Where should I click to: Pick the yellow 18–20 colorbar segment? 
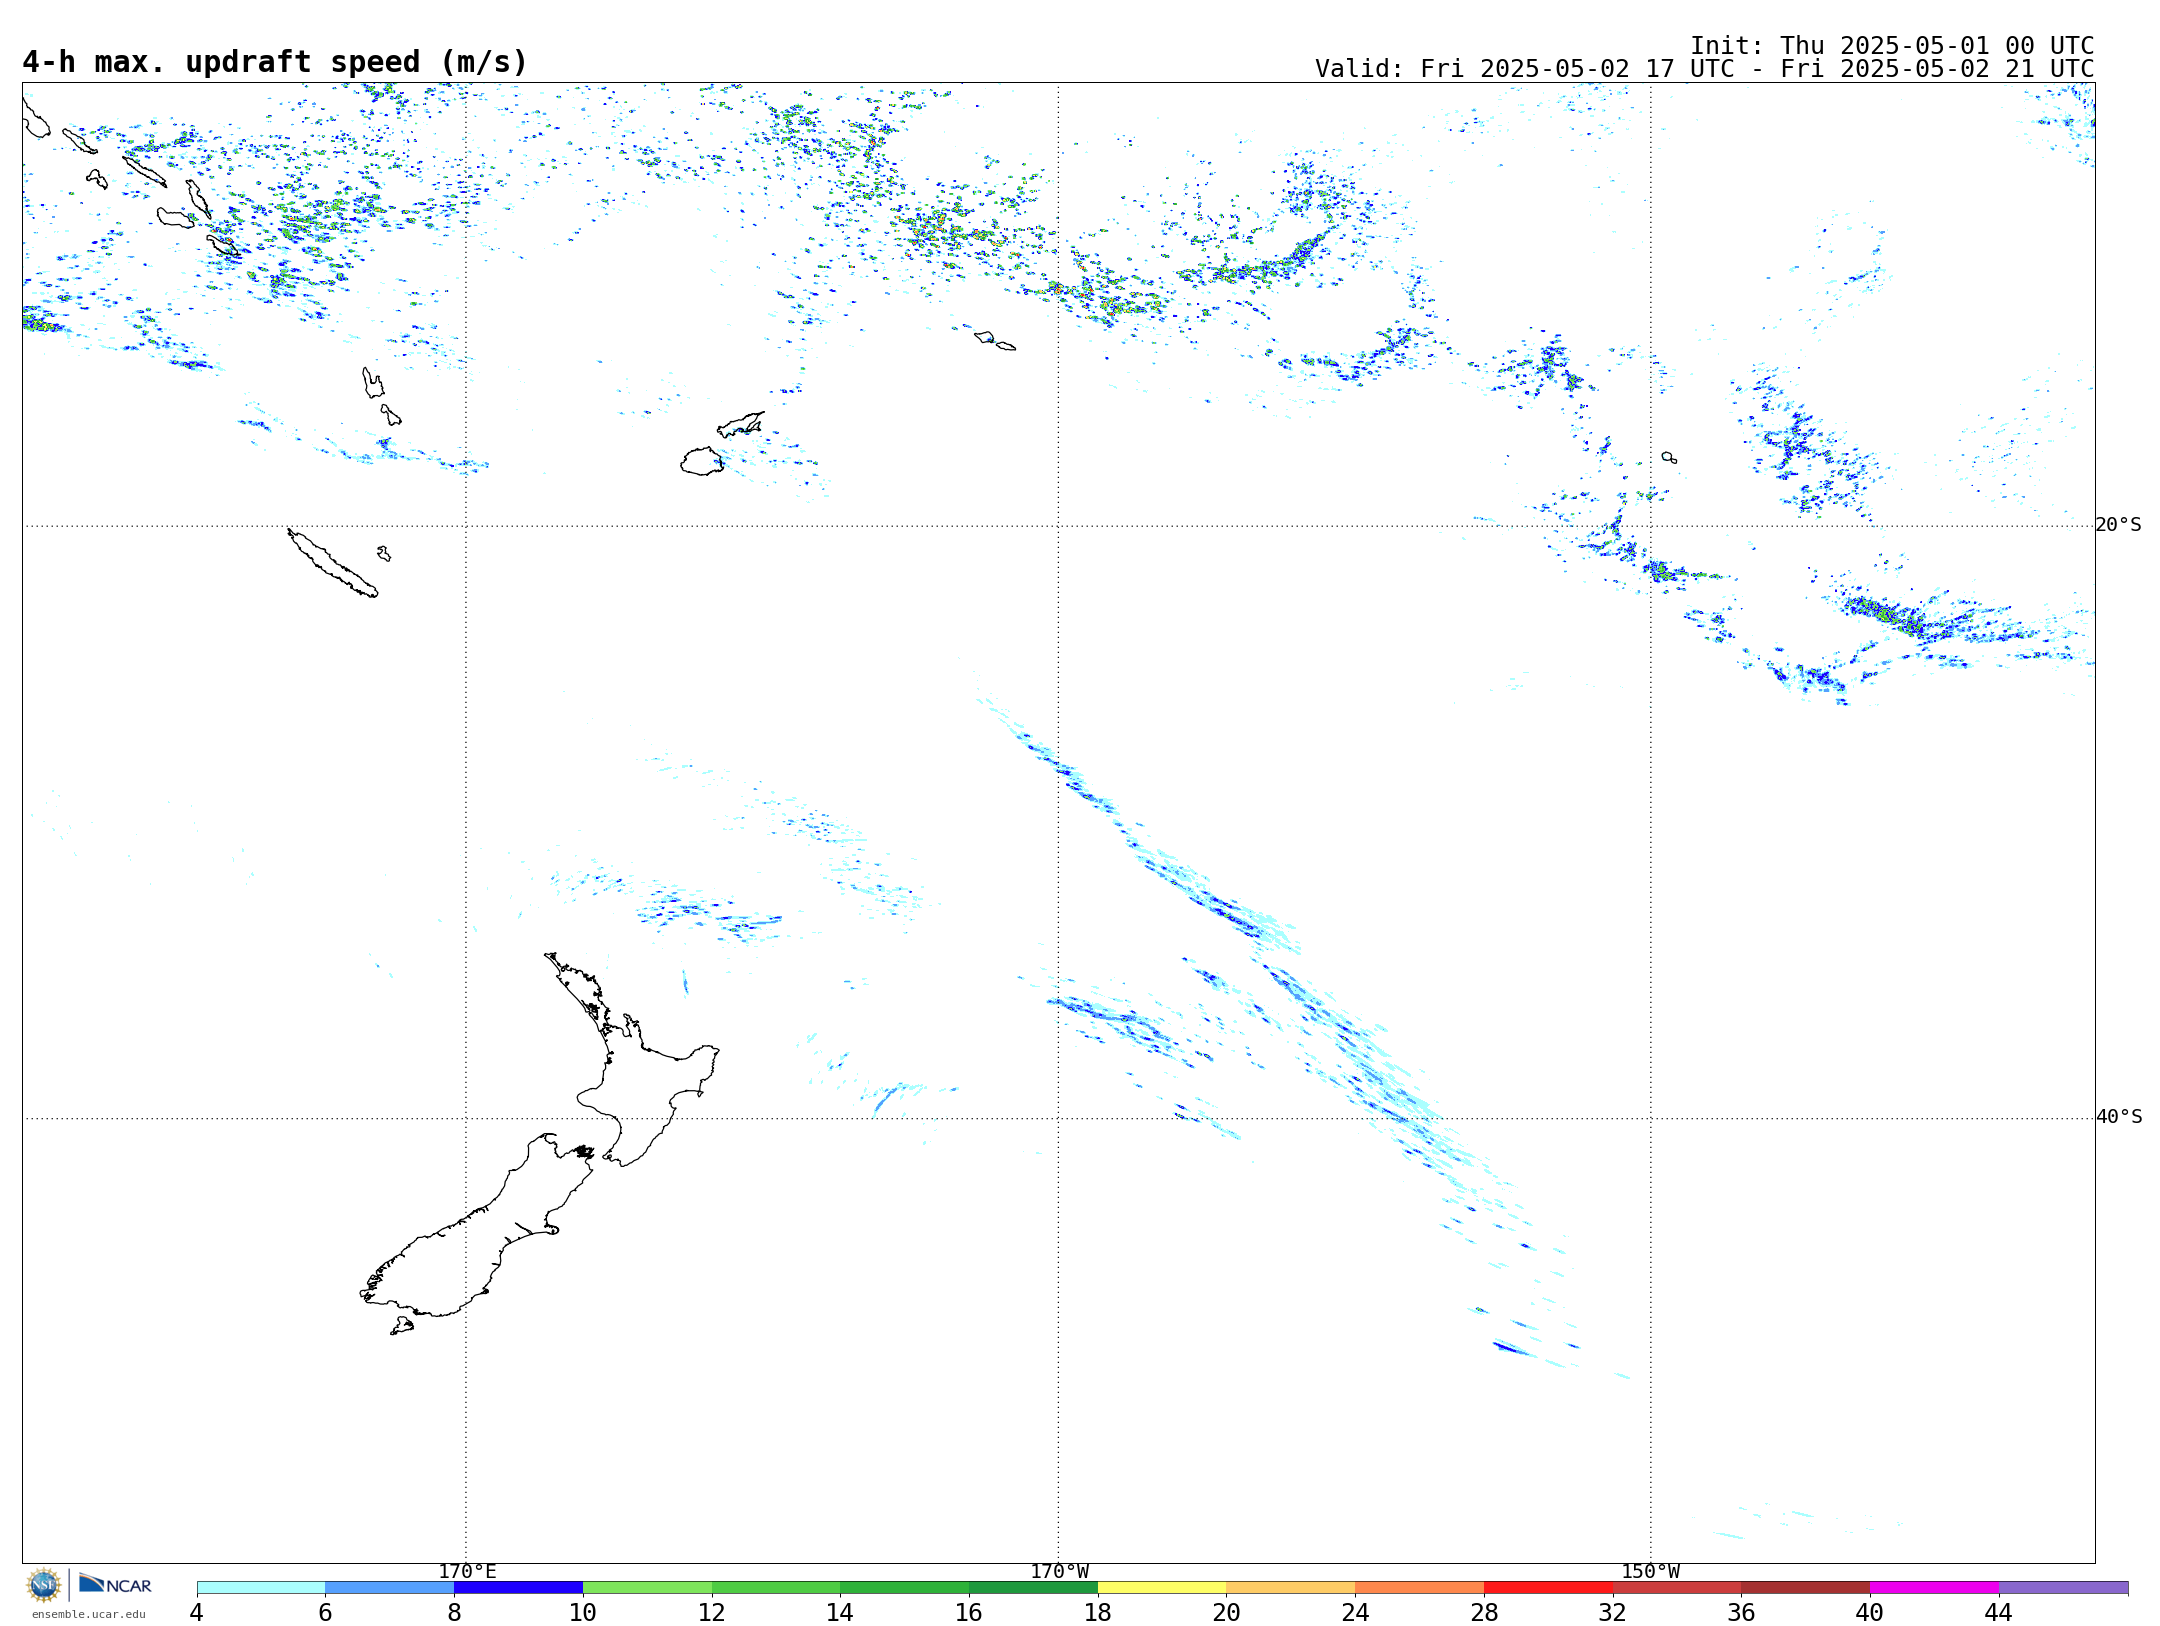(1162, 1587)
